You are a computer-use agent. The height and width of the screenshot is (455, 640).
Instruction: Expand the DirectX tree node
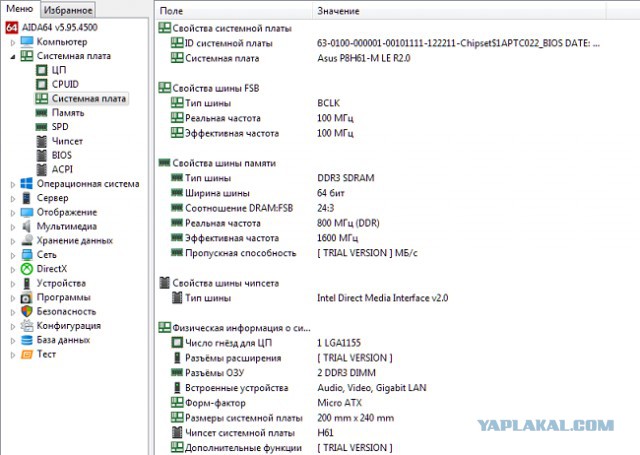click(13, 270)
